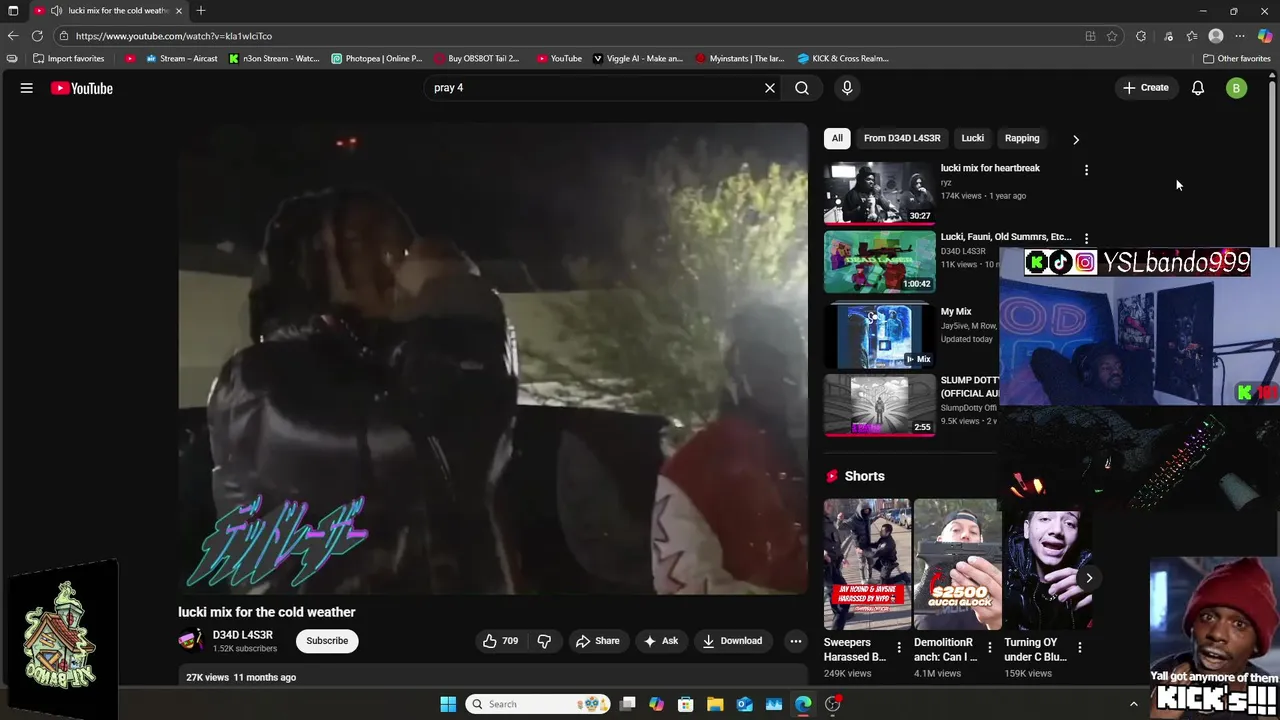Image resolution: width=1280 pixels, height=720 pixels.
Task: Click the Share button
Action: [597, 641]
